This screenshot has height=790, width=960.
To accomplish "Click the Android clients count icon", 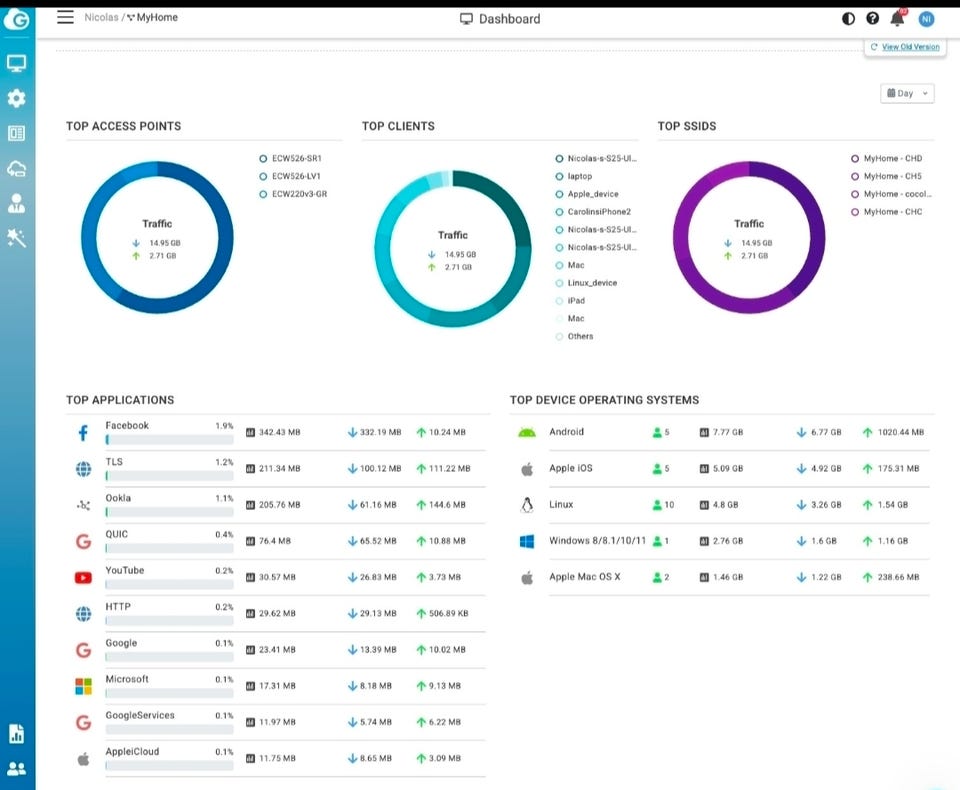I will (x=657, y=432).
